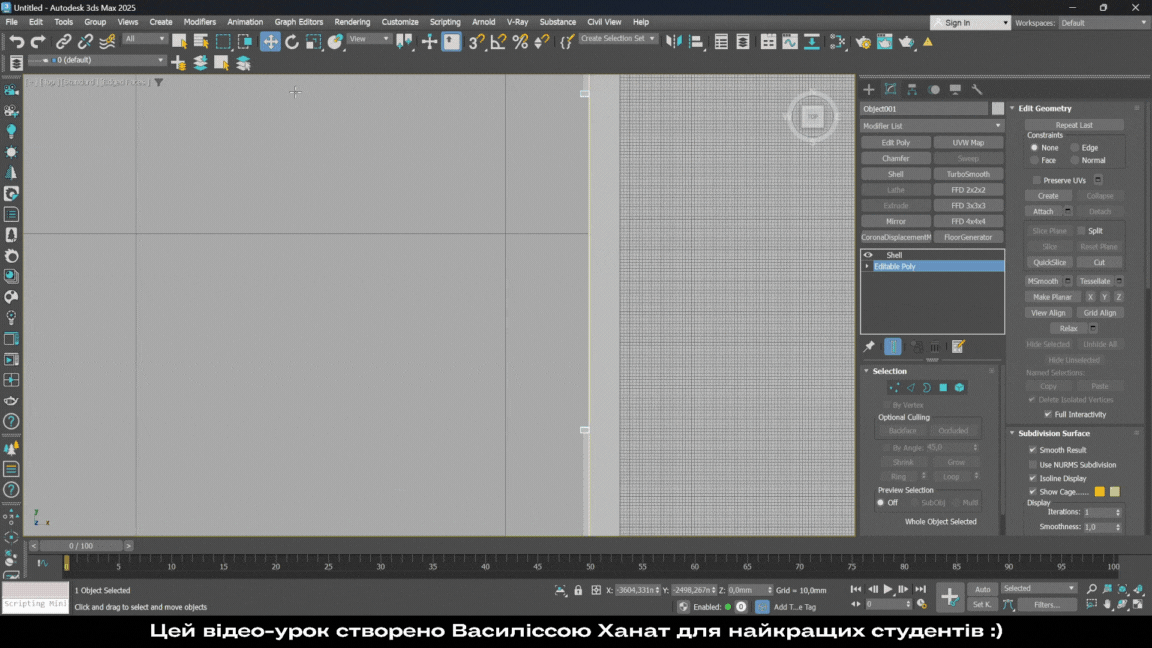This screenshot has width=1152, height=648.
Task: Activate the Select and Move tool
Action: (x=270, y=42)
